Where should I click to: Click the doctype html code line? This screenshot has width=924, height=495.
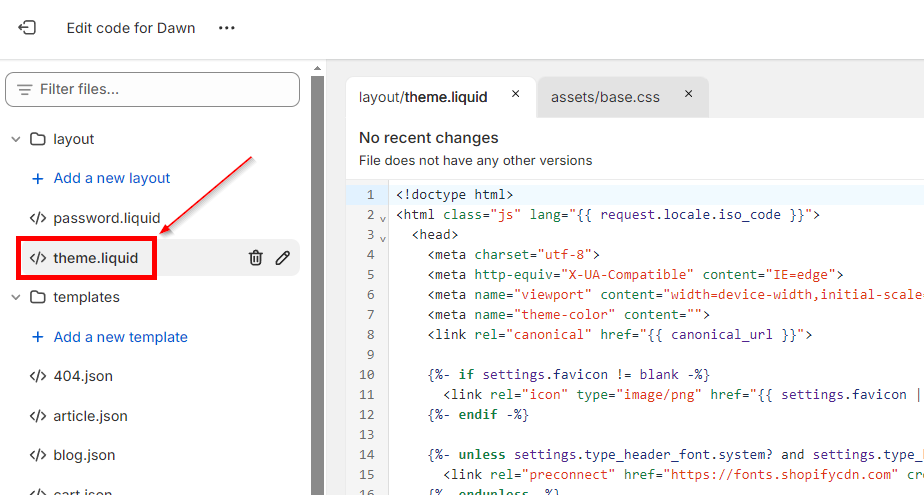[x=454, y=194]
